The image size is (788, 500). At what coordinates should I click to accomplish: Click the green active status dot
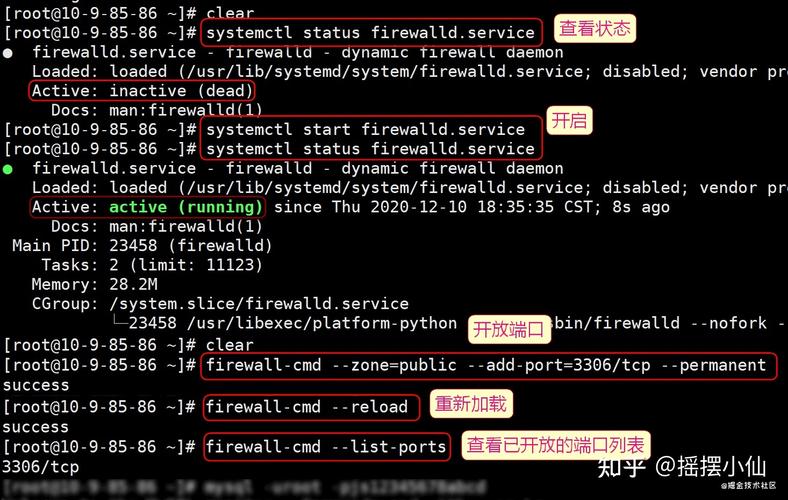pyautogui.click(x=8, y=169)
